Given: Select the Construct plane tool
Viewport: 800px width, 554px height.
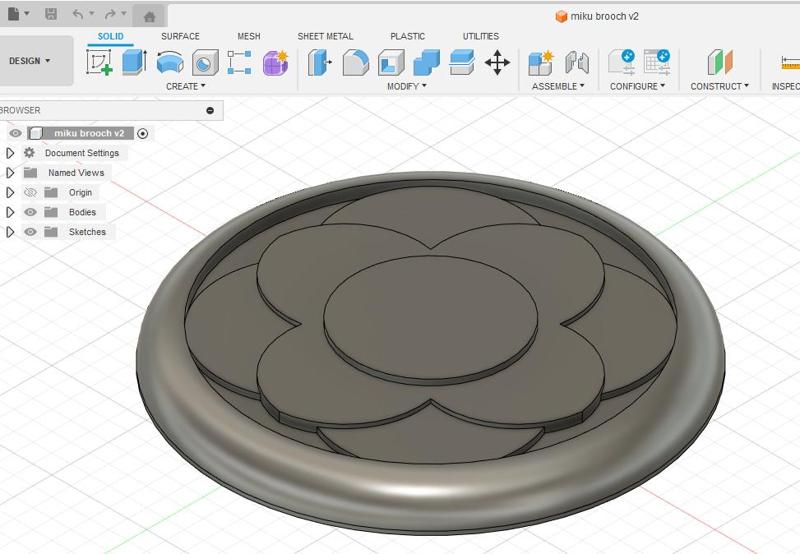Looking at the screenshot, I should coord(720,62).
